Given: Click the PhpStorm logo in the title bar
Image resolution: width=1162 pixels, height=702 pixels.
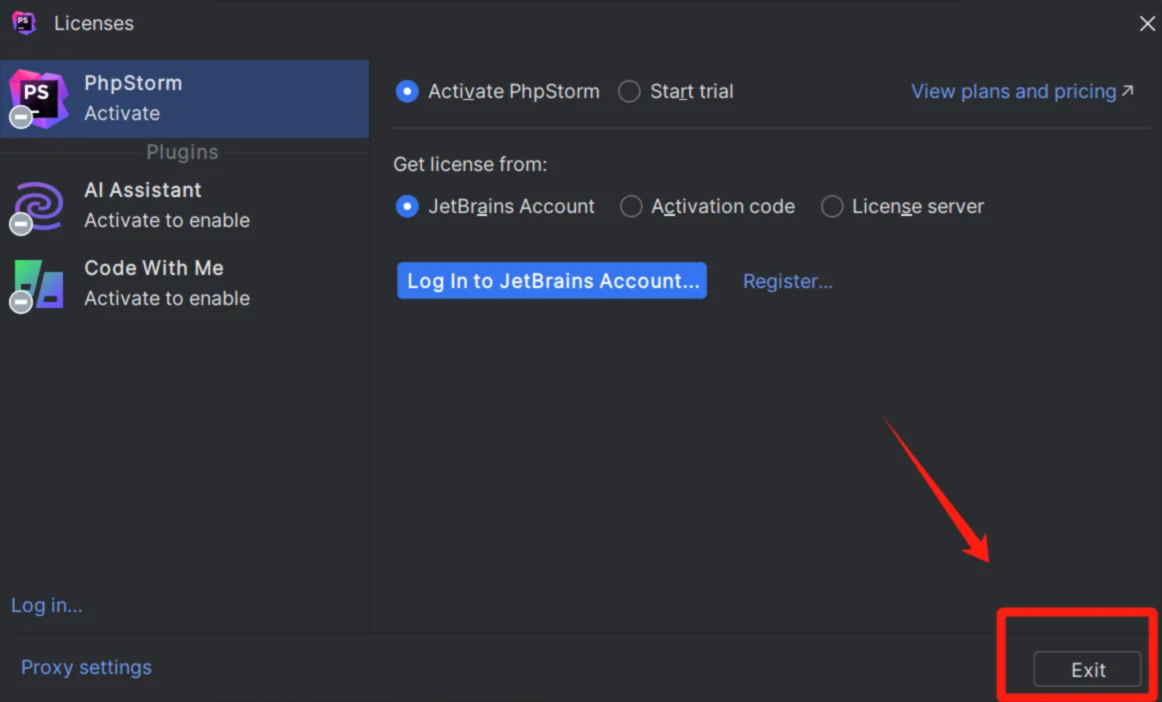Looking at the screenshot, I should 22,22.
